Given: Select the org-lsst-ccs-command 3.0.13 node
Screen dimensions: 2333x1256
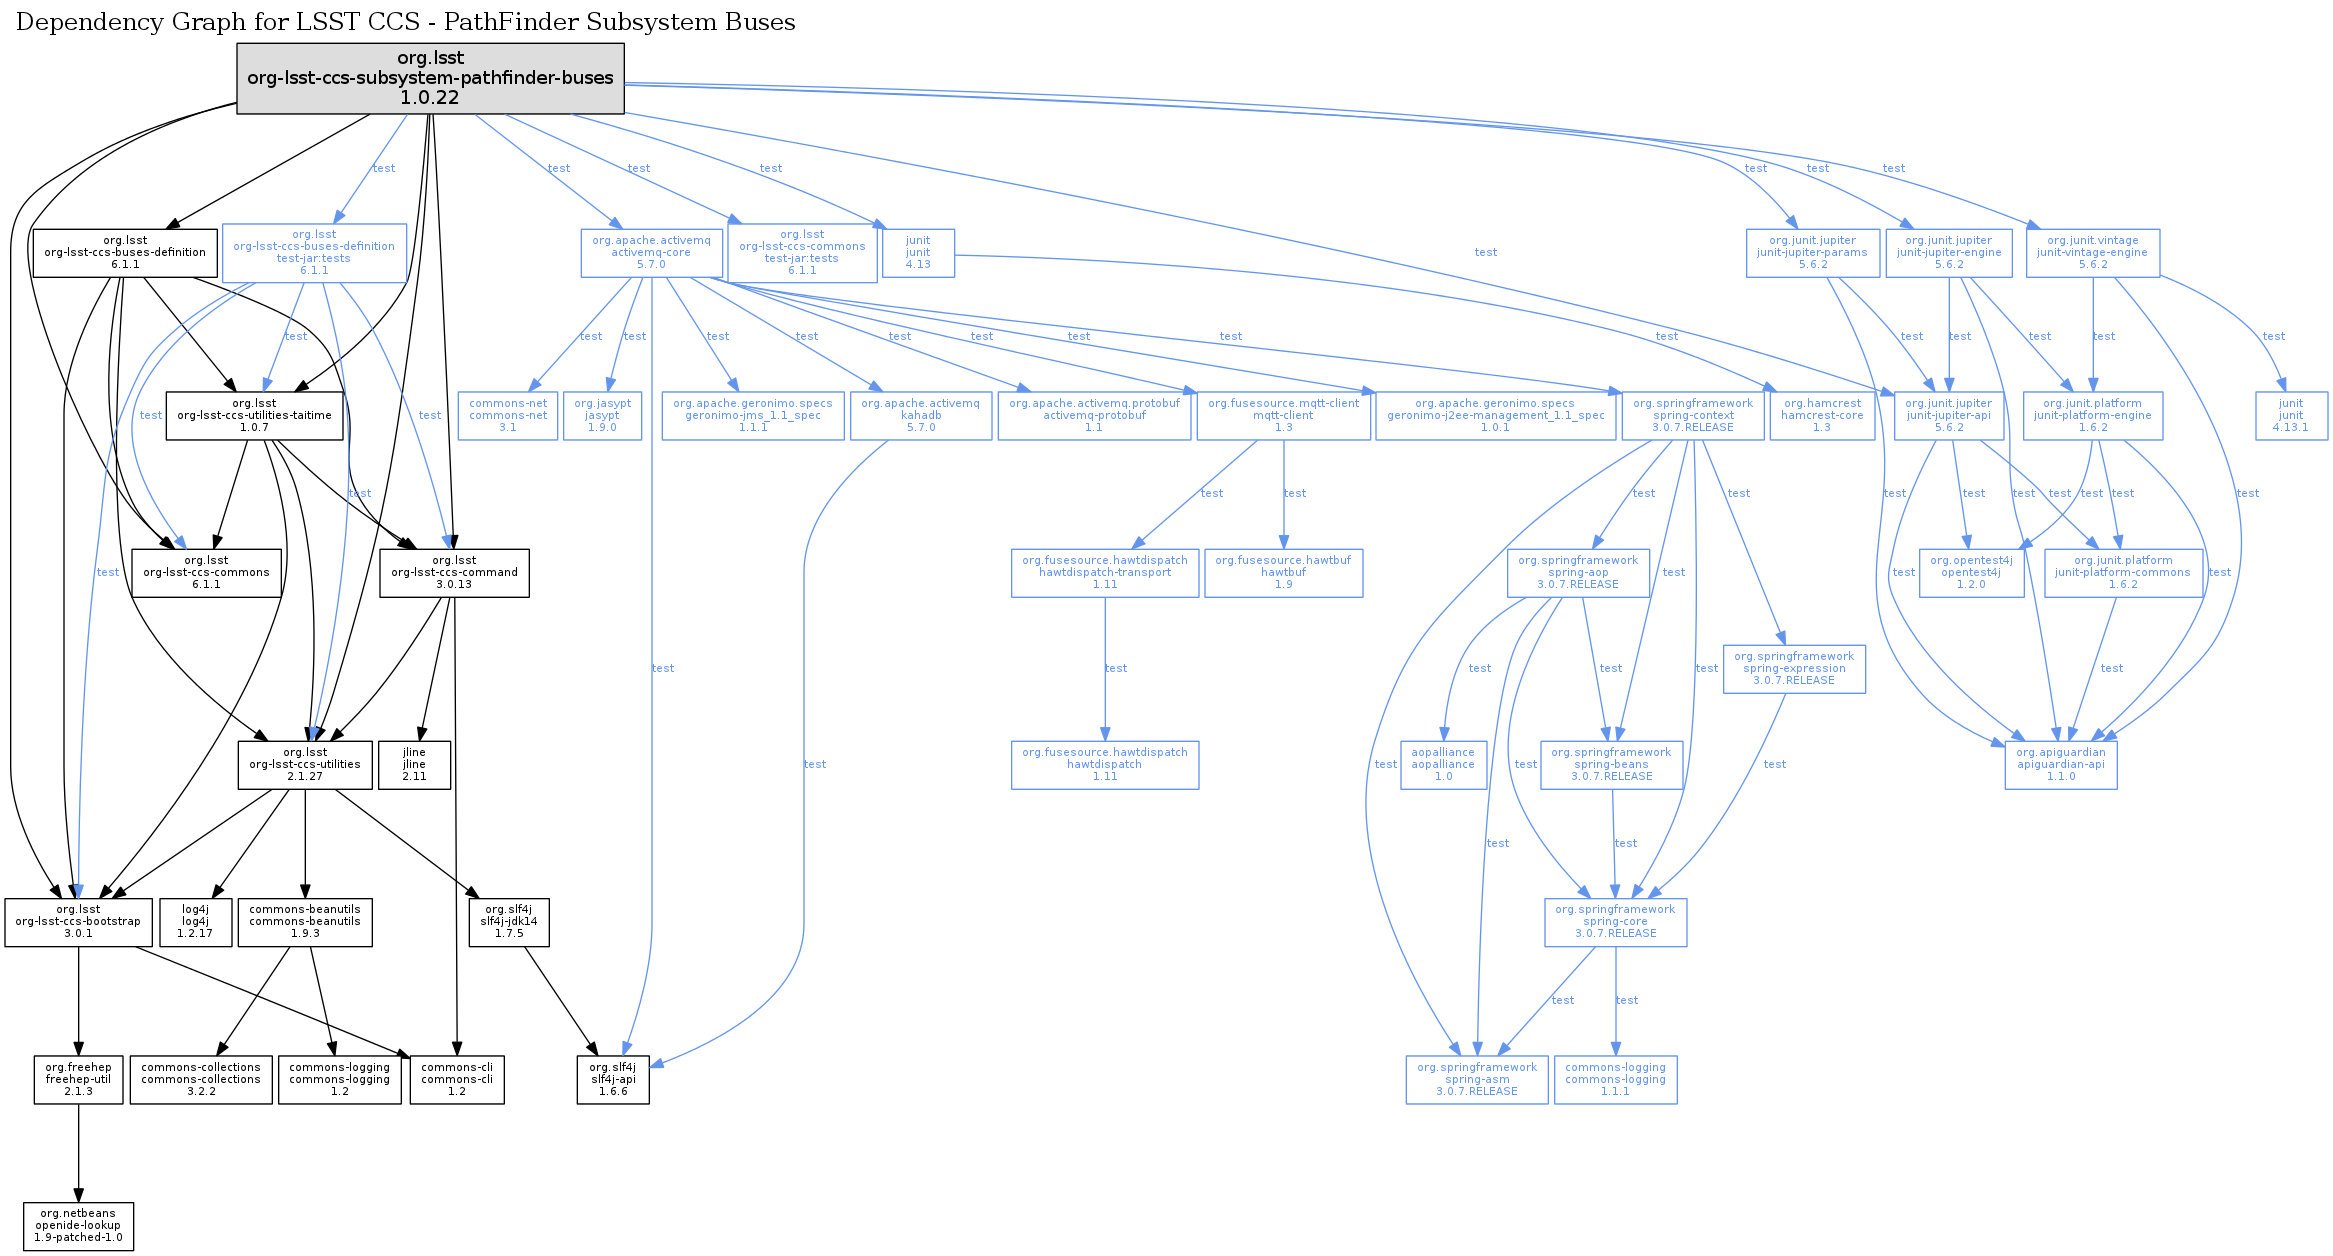Looking at the screenshot, I should point(454,573).
